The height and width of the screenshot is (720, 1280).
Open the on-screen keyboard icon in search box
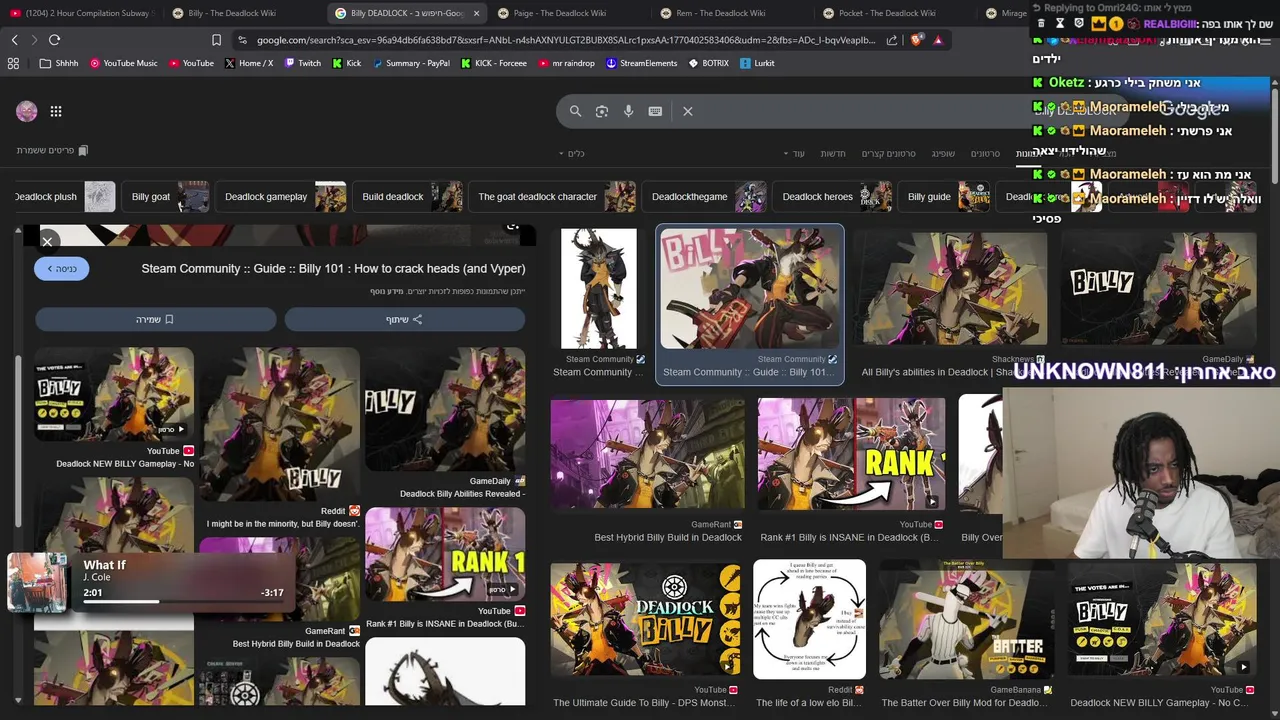[x=655, y=111]
